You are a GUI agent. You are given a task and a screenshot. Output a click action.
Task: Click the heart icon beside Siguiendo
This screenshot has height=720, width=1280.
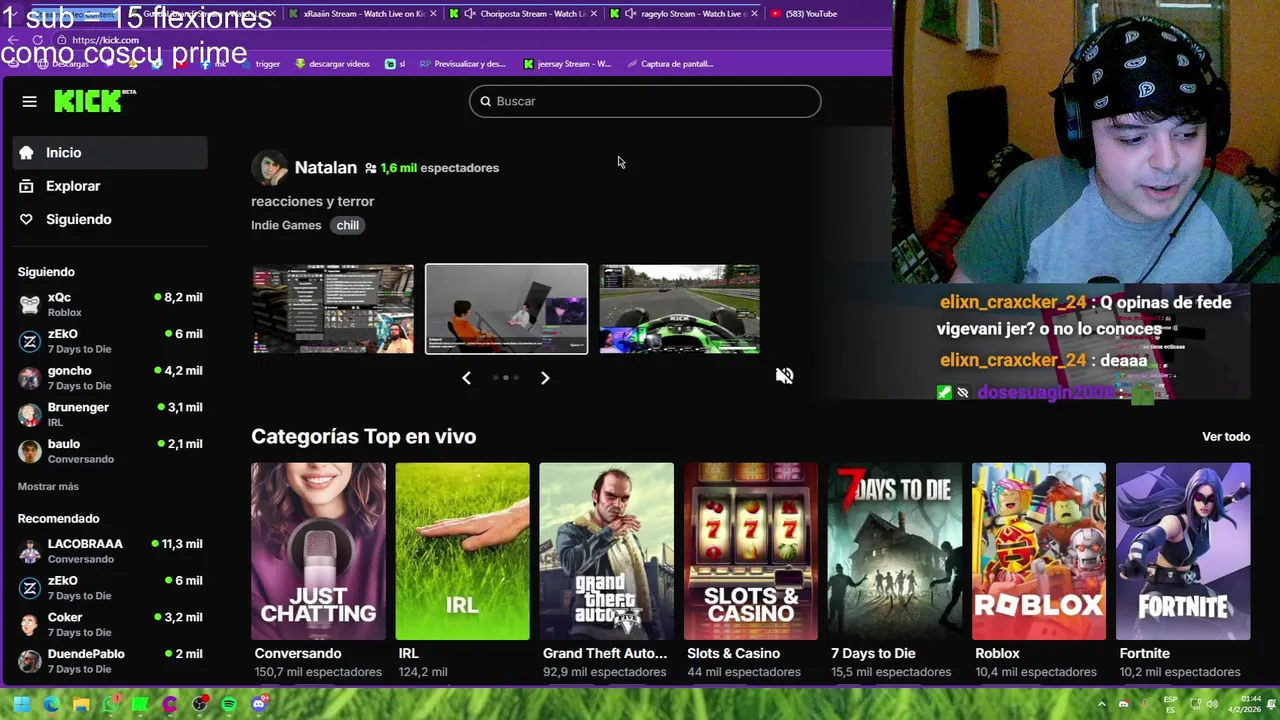[x=26, y=219]
